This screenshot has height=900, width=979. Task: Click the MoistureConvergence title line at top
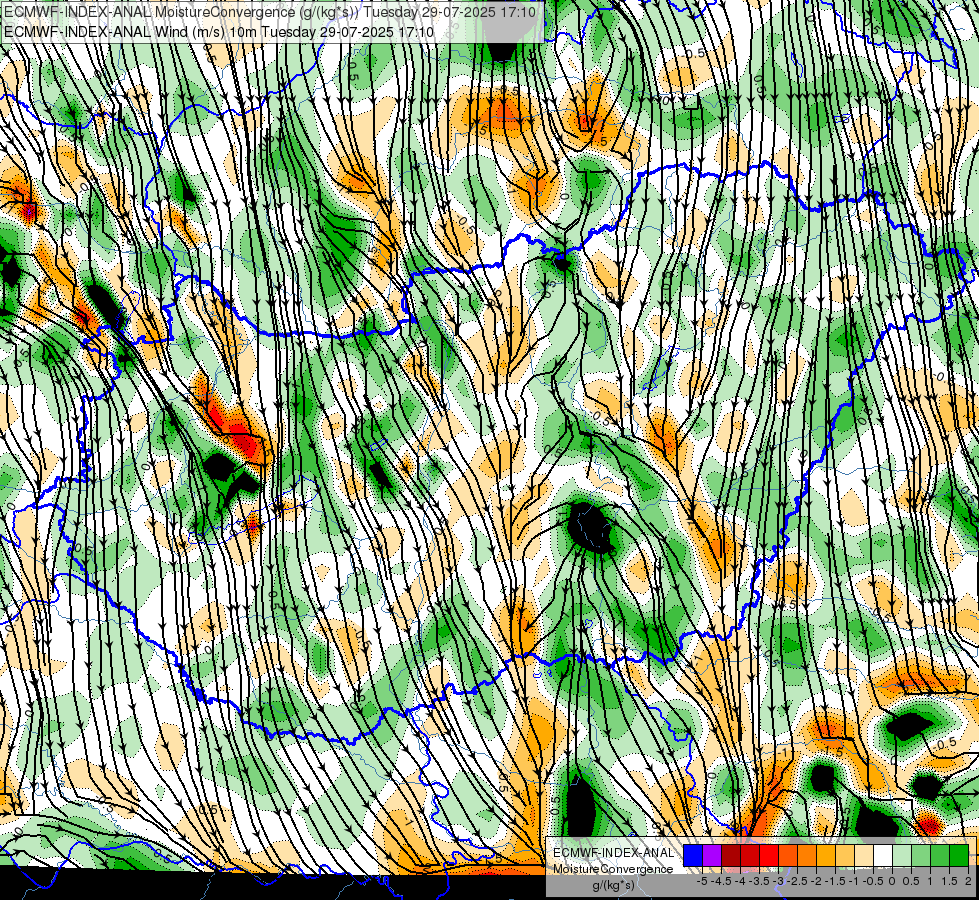[269, 12]
